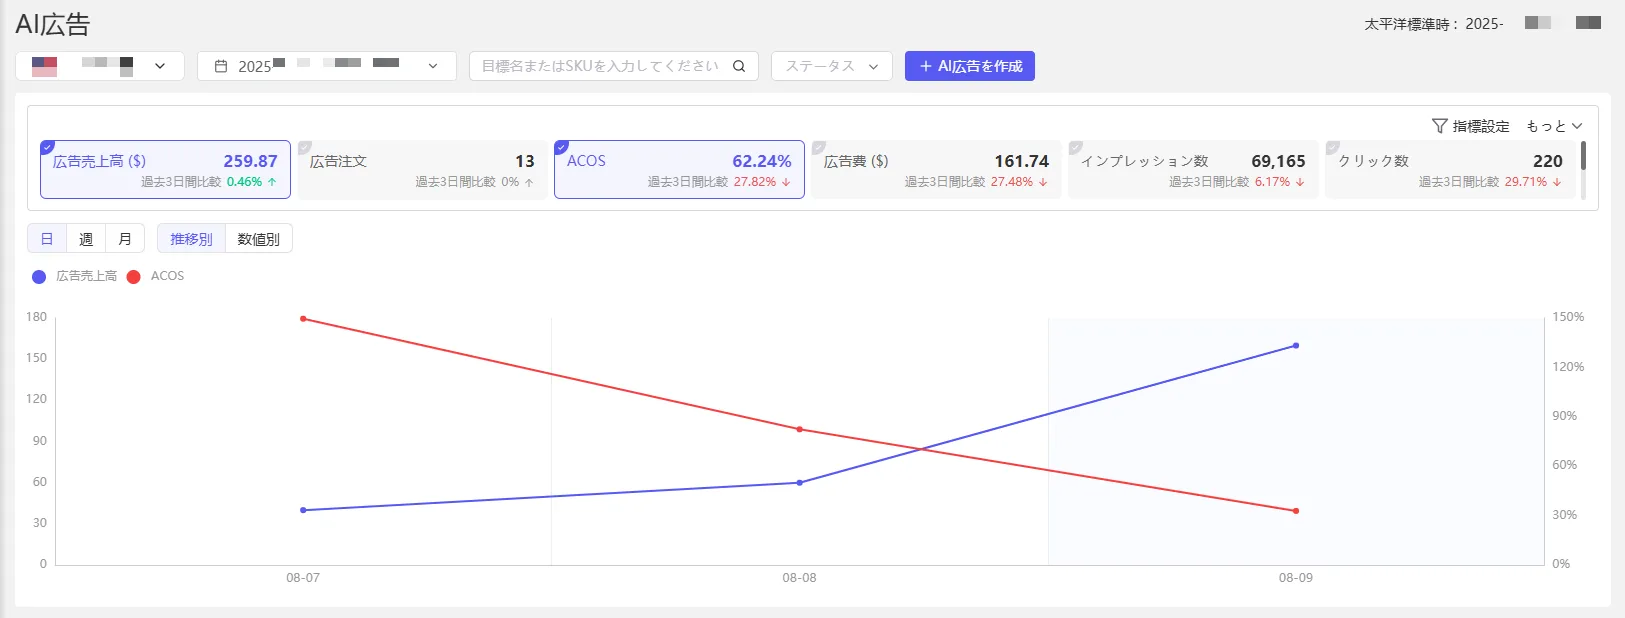Open 指標設定 settings
The height and width of the screenshot is (618, 1625).
1471,126
